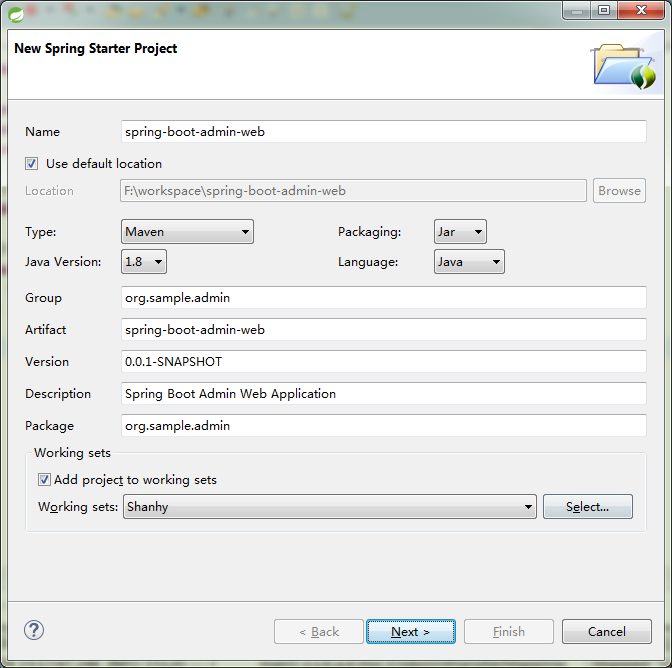672x668 pixels.
Task: Click the Cancel button
Action: click(607, 632)
